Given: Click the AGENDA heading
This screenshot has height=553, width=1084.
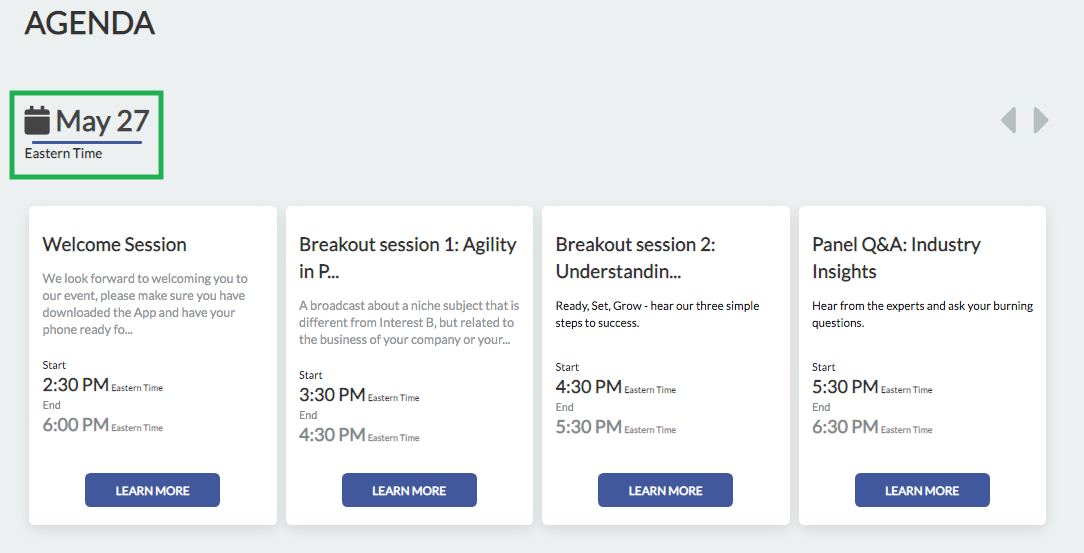Looking at the screenshot, I should [x=90, y=23].
